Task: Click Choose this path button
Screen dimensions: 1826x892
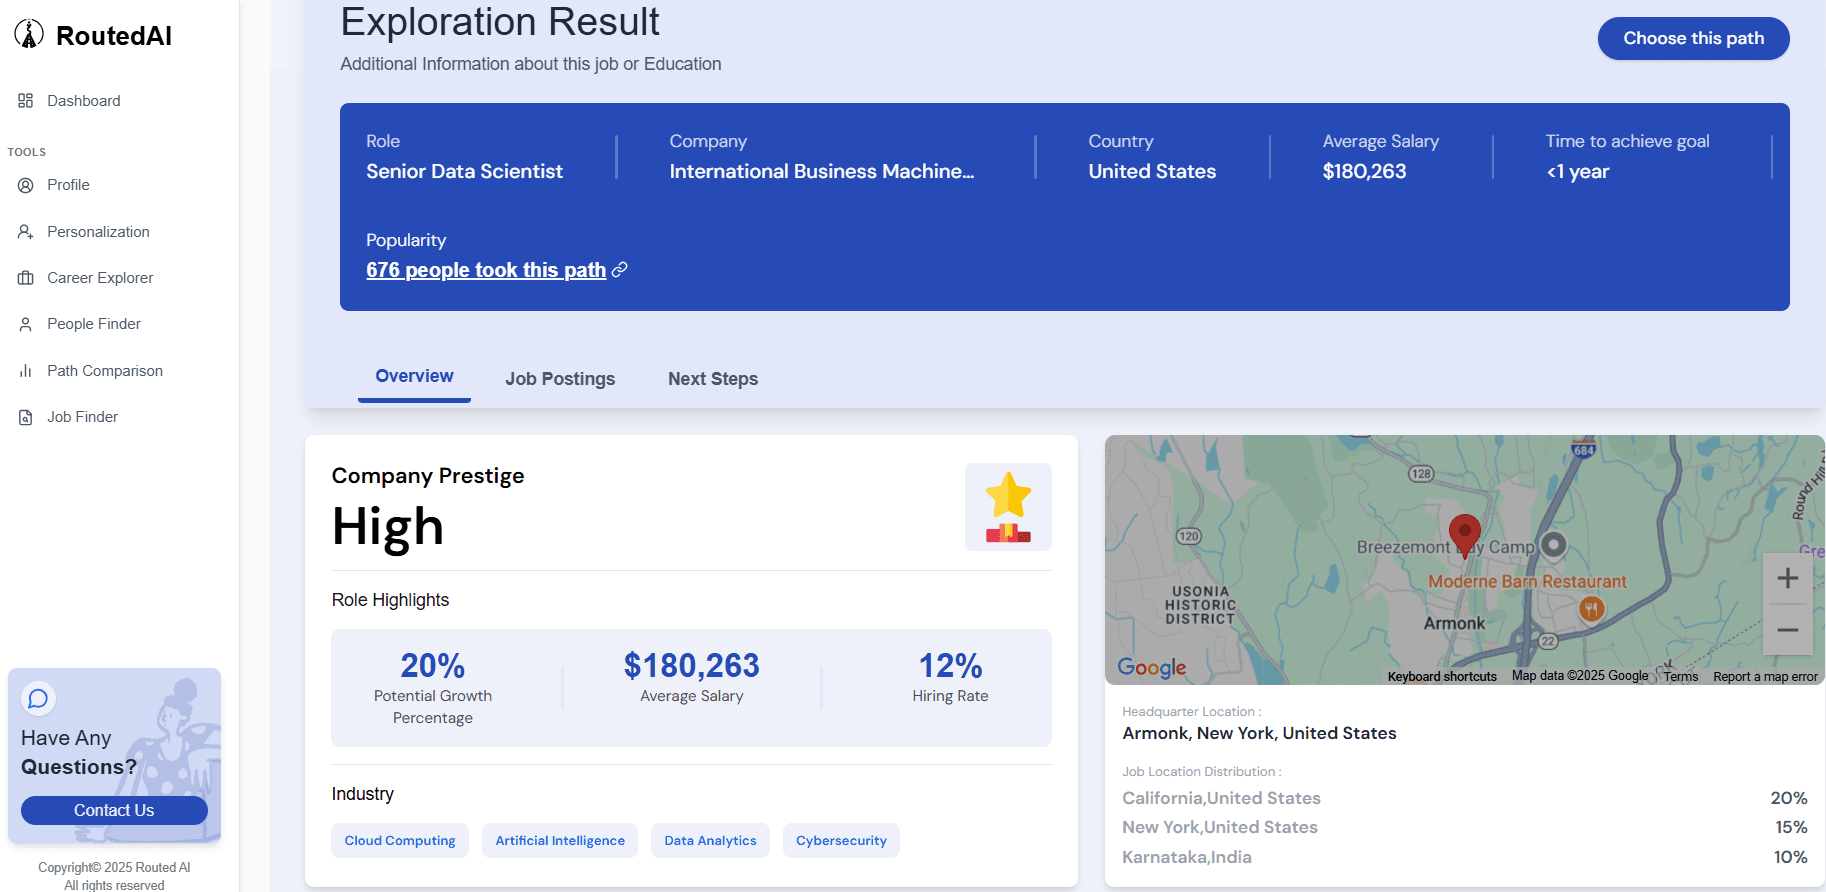Action: [x=1693, y=38]
